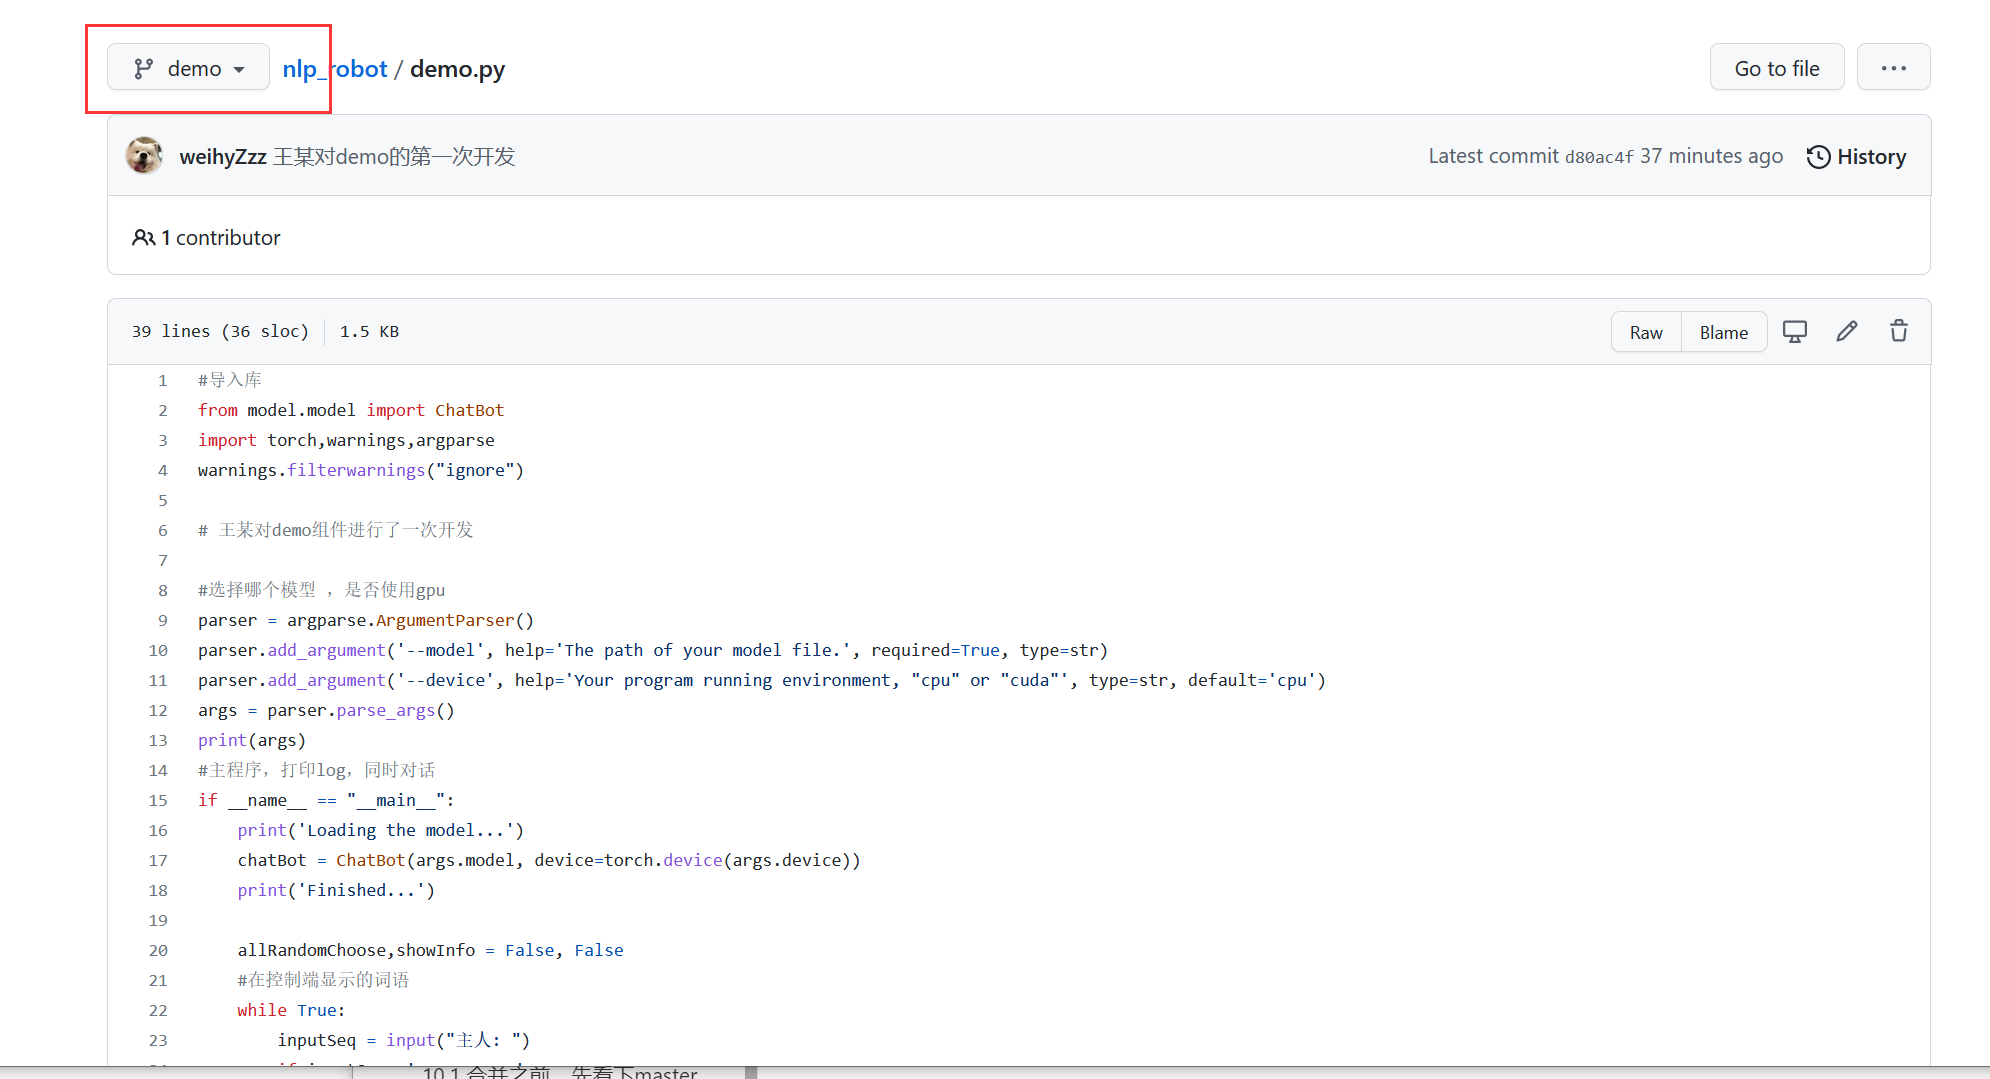Viewport: 1990px width, 1079px height.
Task: Open the Raw file view
Action: 1645,332
